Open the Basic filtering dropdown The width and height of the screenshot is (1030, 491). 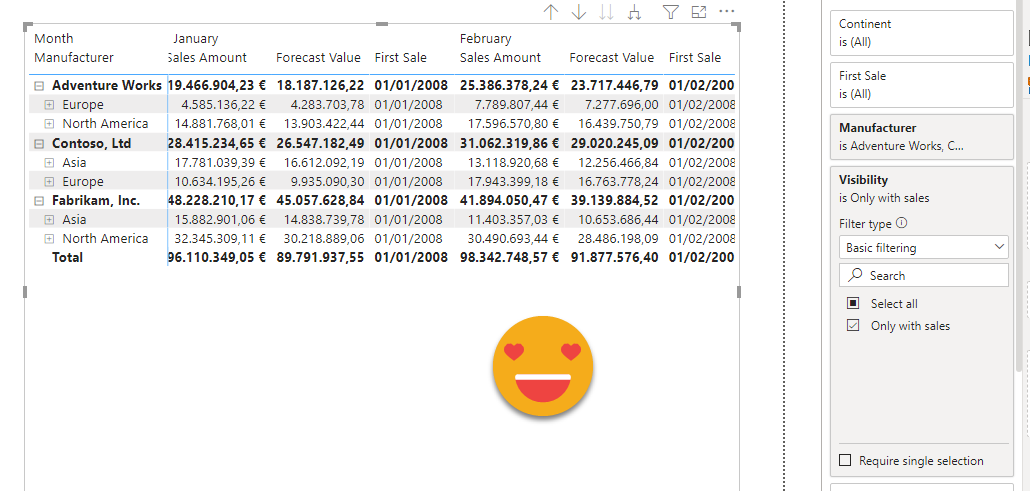coord(923,247)
